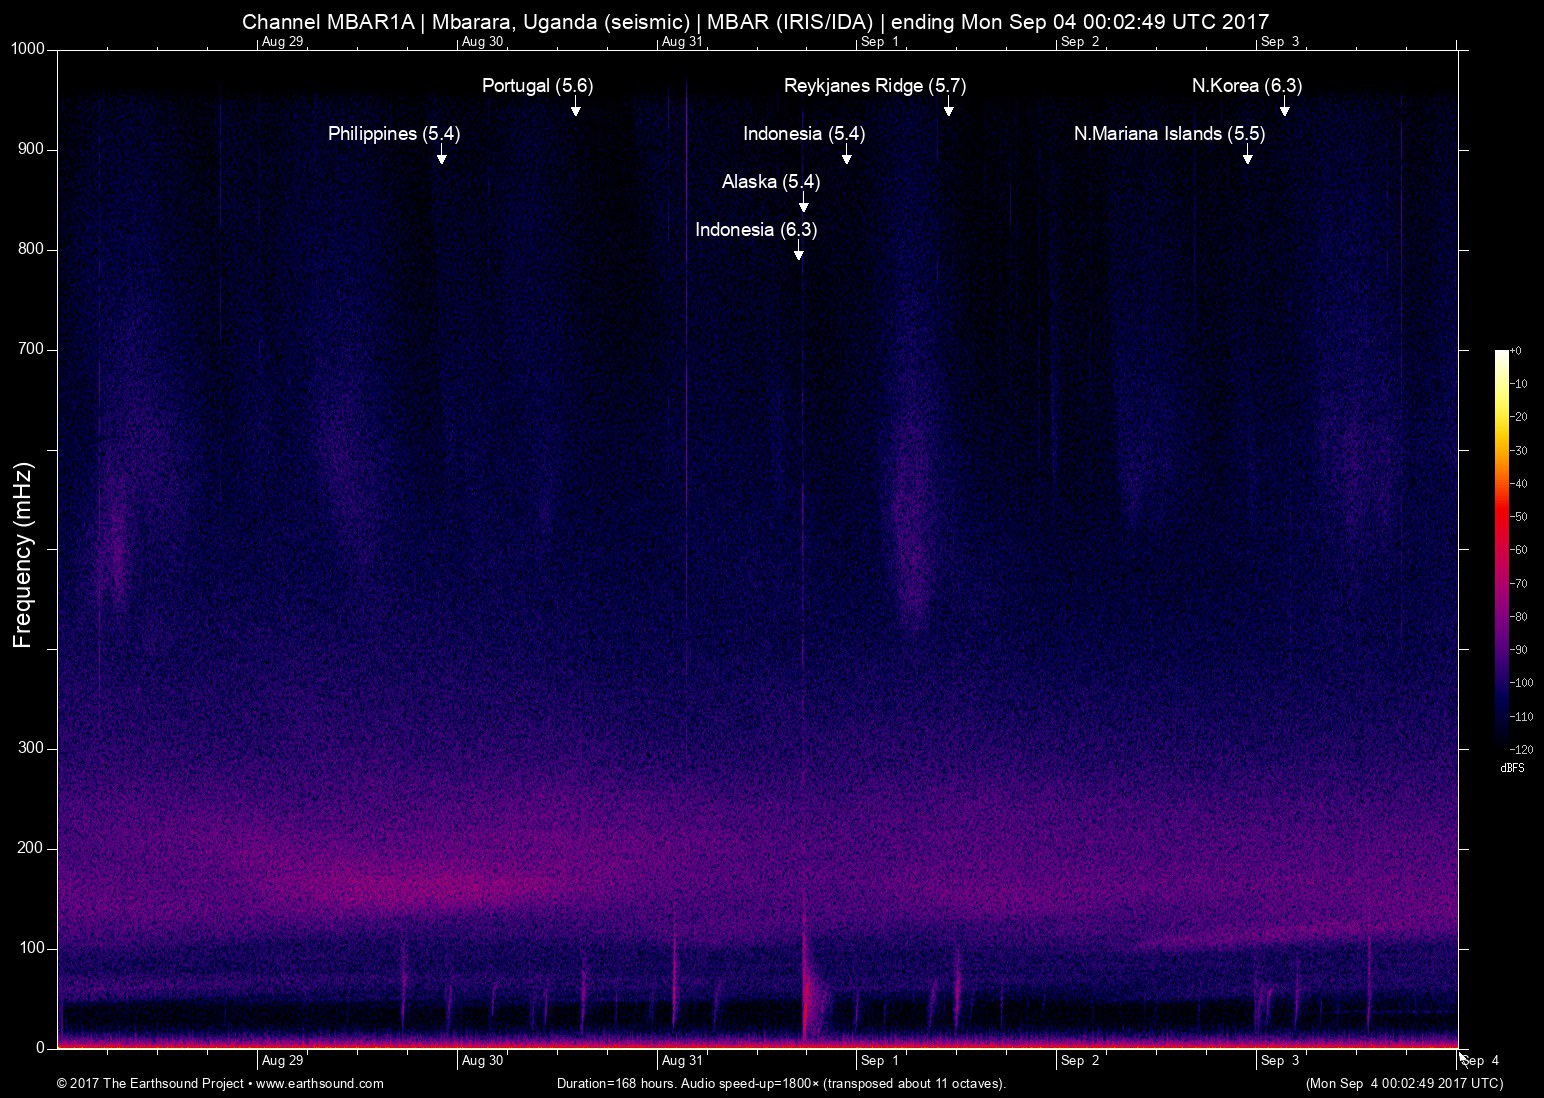Click the N.Korea (6.3) event label
This screenshot has width=1544, height=1098.
1246,86
